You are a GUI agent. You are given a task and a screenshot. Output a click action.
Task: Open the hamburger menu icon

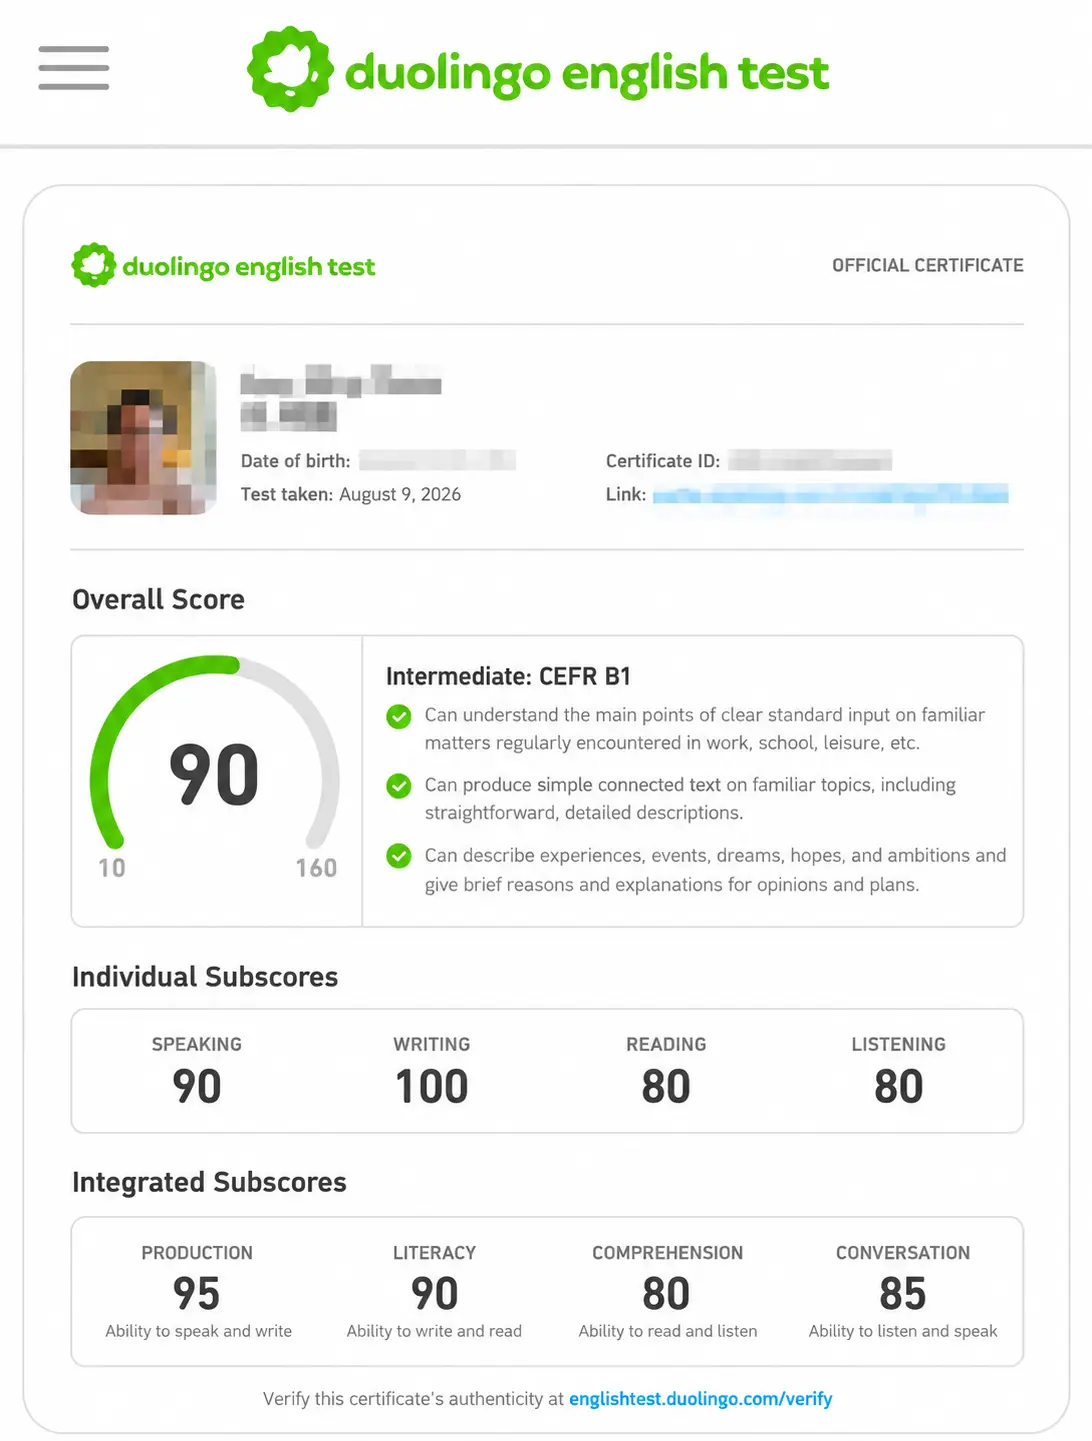click(74, 68)
